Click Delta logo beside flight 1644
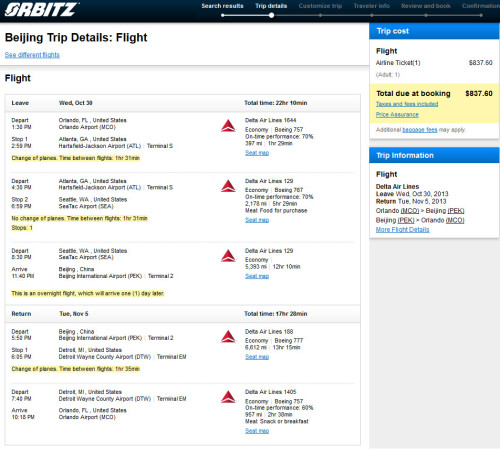This screenshot has height=449, width=500. pyautogui.click(x=228, y=126)
